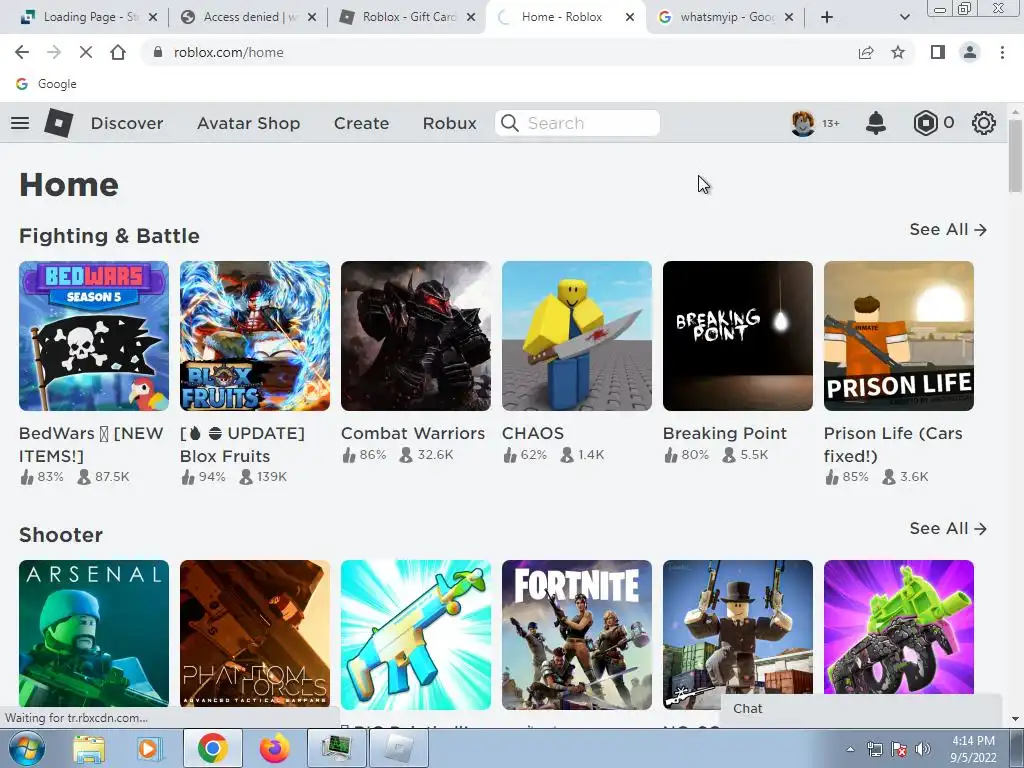
Task: Open the BedWars game thumbnail
Action: 94,336
